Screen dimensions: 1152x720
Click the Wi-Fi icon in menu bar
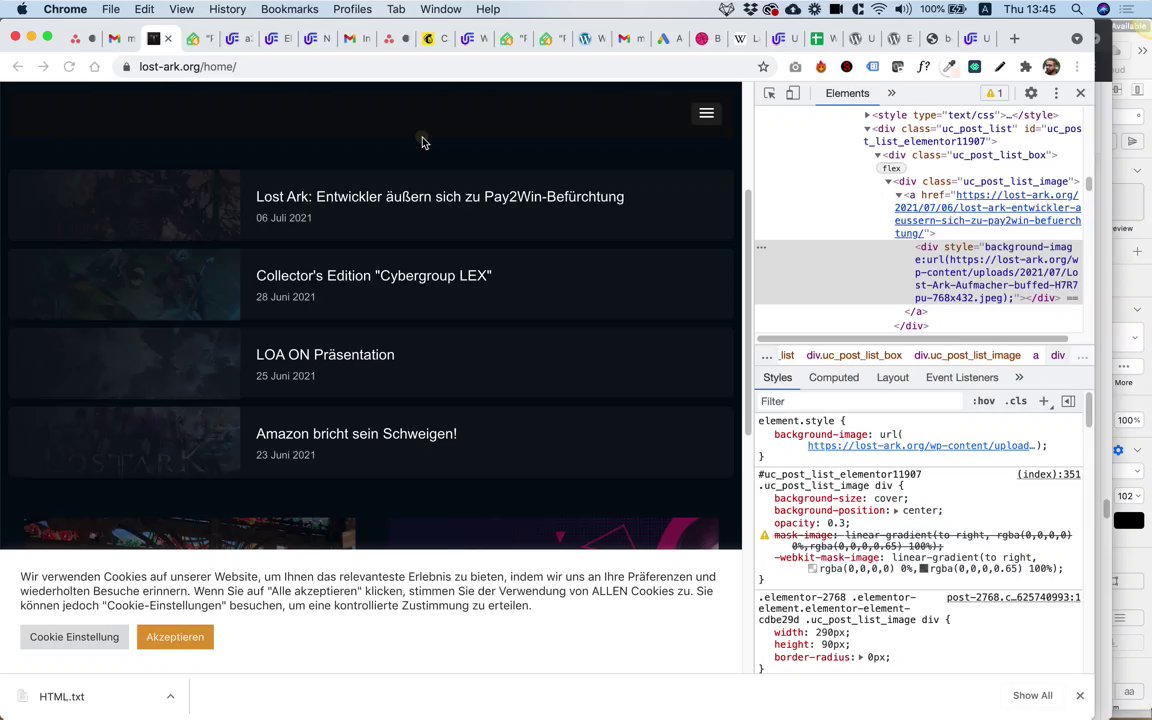click(x=879, y=10)
